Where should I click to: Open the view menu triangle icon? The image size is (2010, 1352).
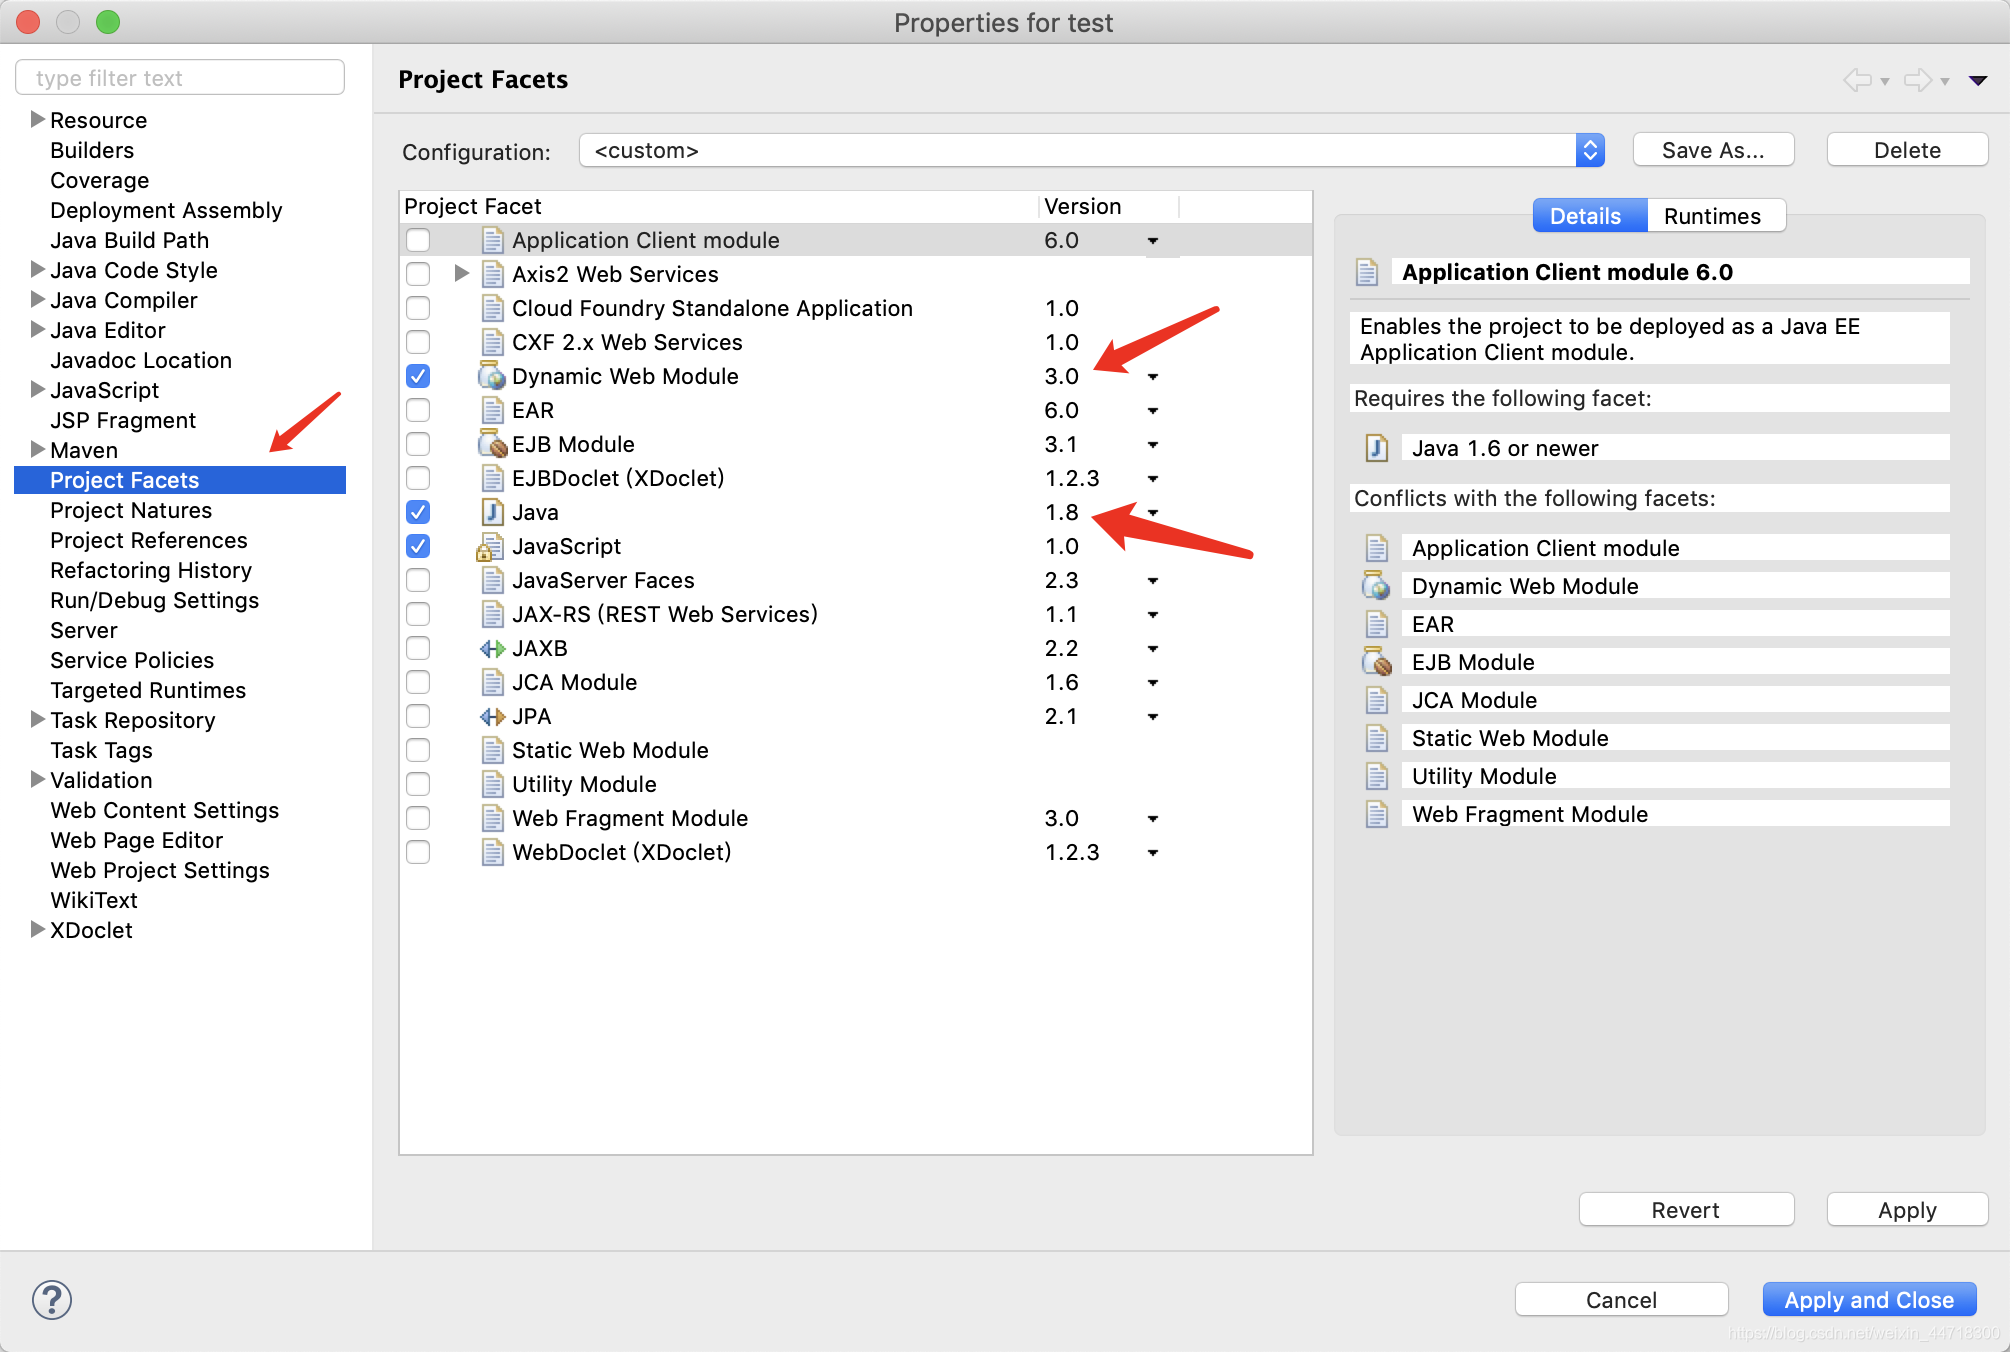1977,80
